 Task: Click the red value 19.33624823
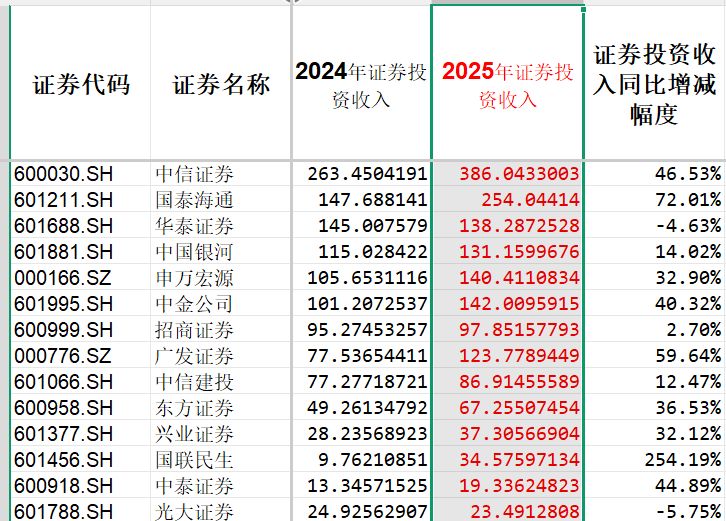point(519,485)
